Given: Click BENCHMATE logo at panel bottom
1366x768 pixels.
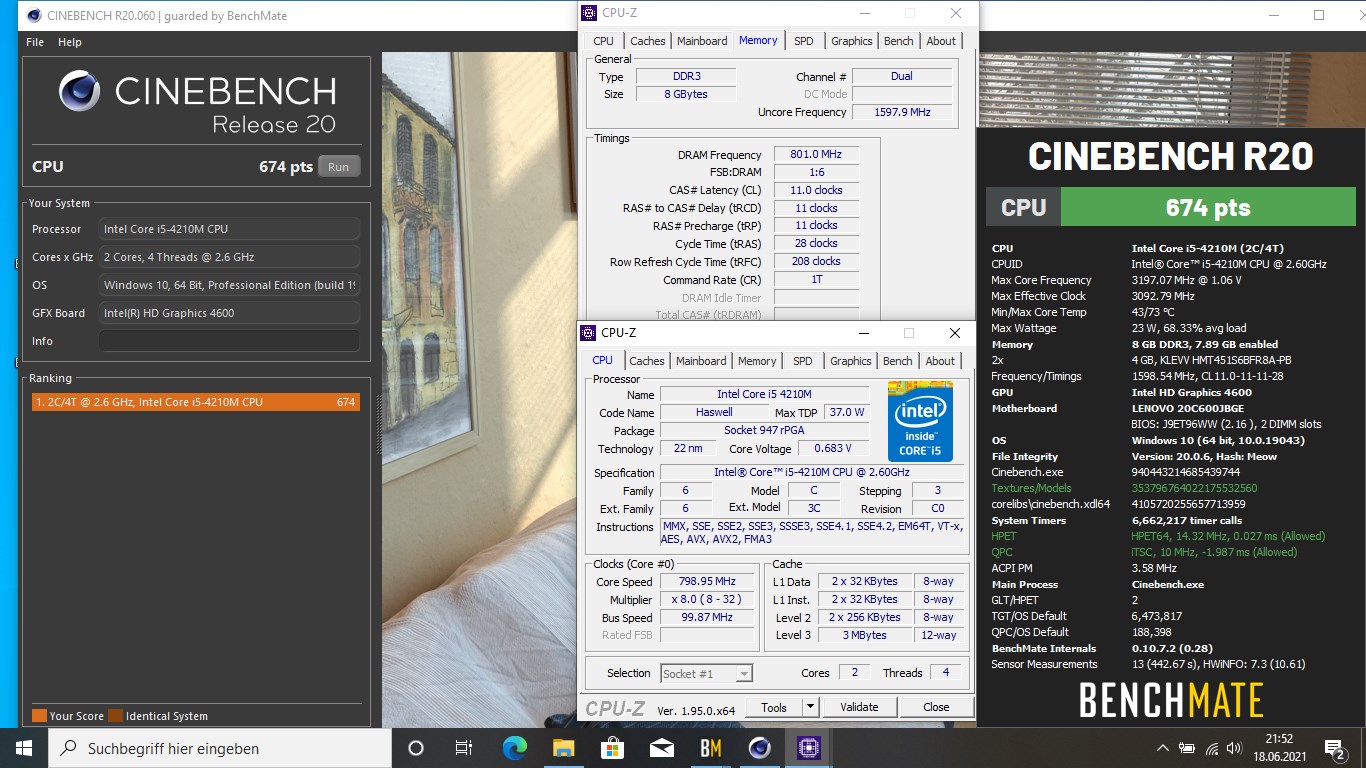Looking at the screenshot, I should coord(1171,700).
